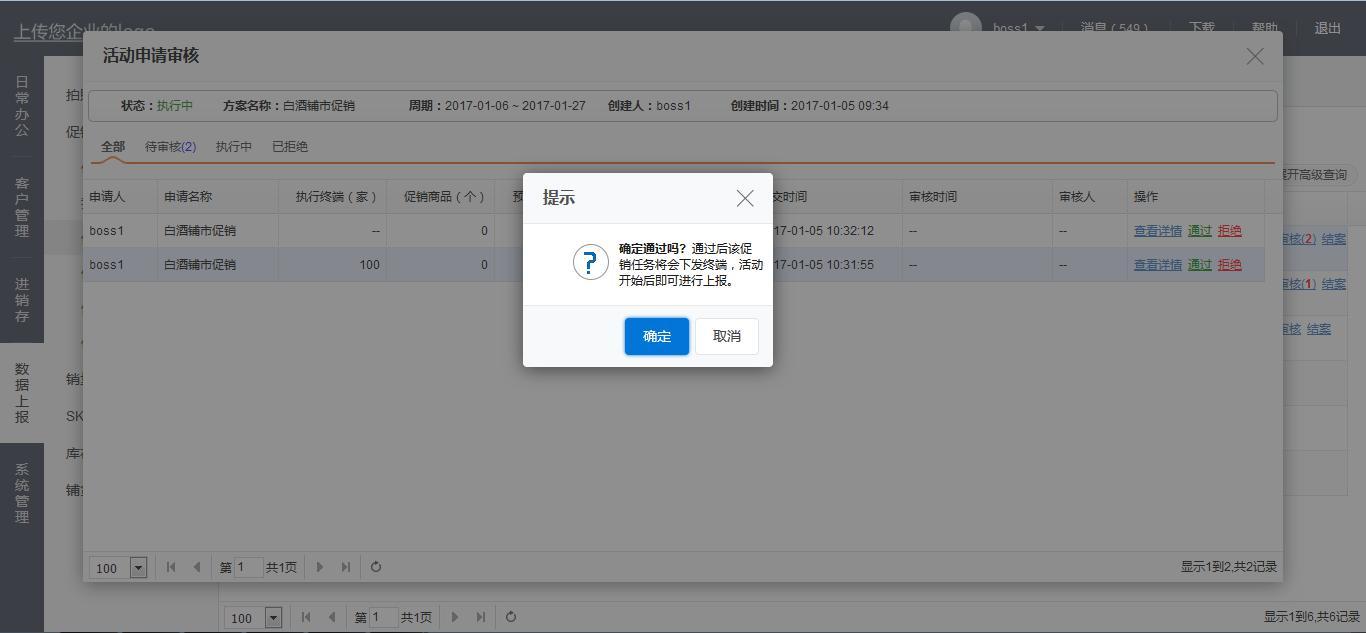Click 拒绝 on the second row
The width and height of the screenshot is (1366, 633).
coord(1229,265)
